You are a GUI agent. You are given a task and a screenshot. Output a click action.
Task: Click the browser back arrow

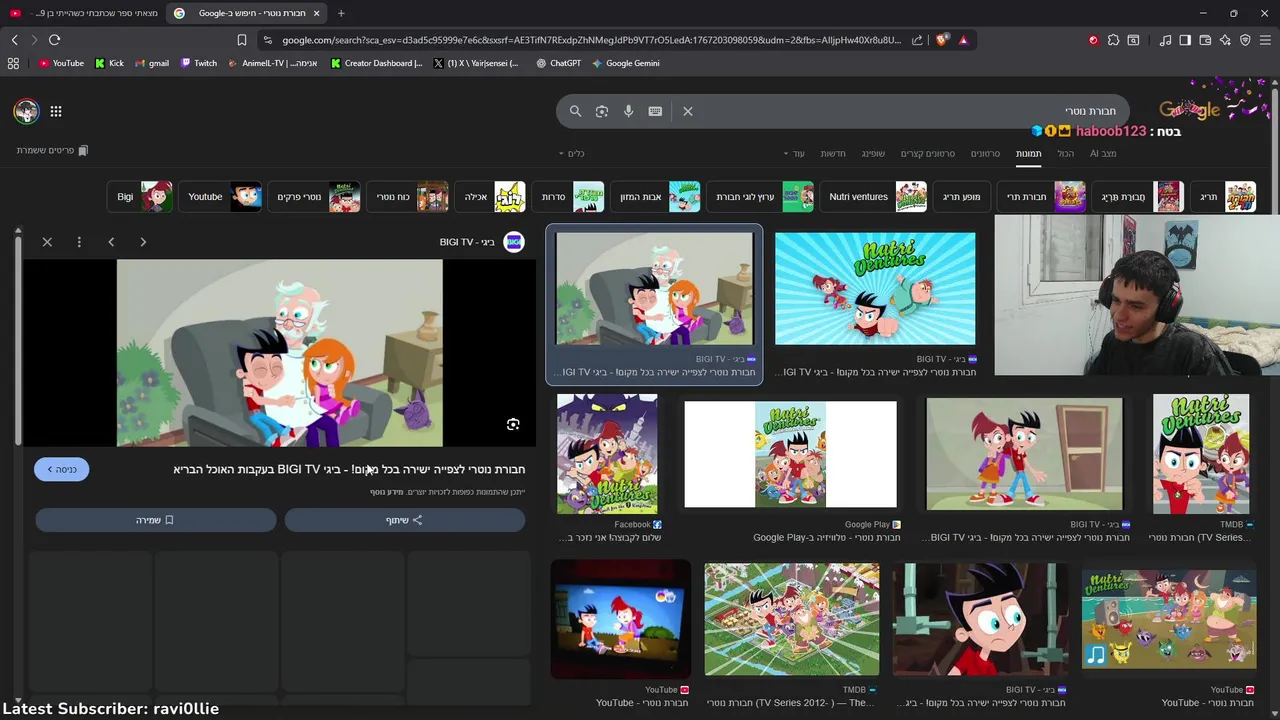[x=14, y=40]
